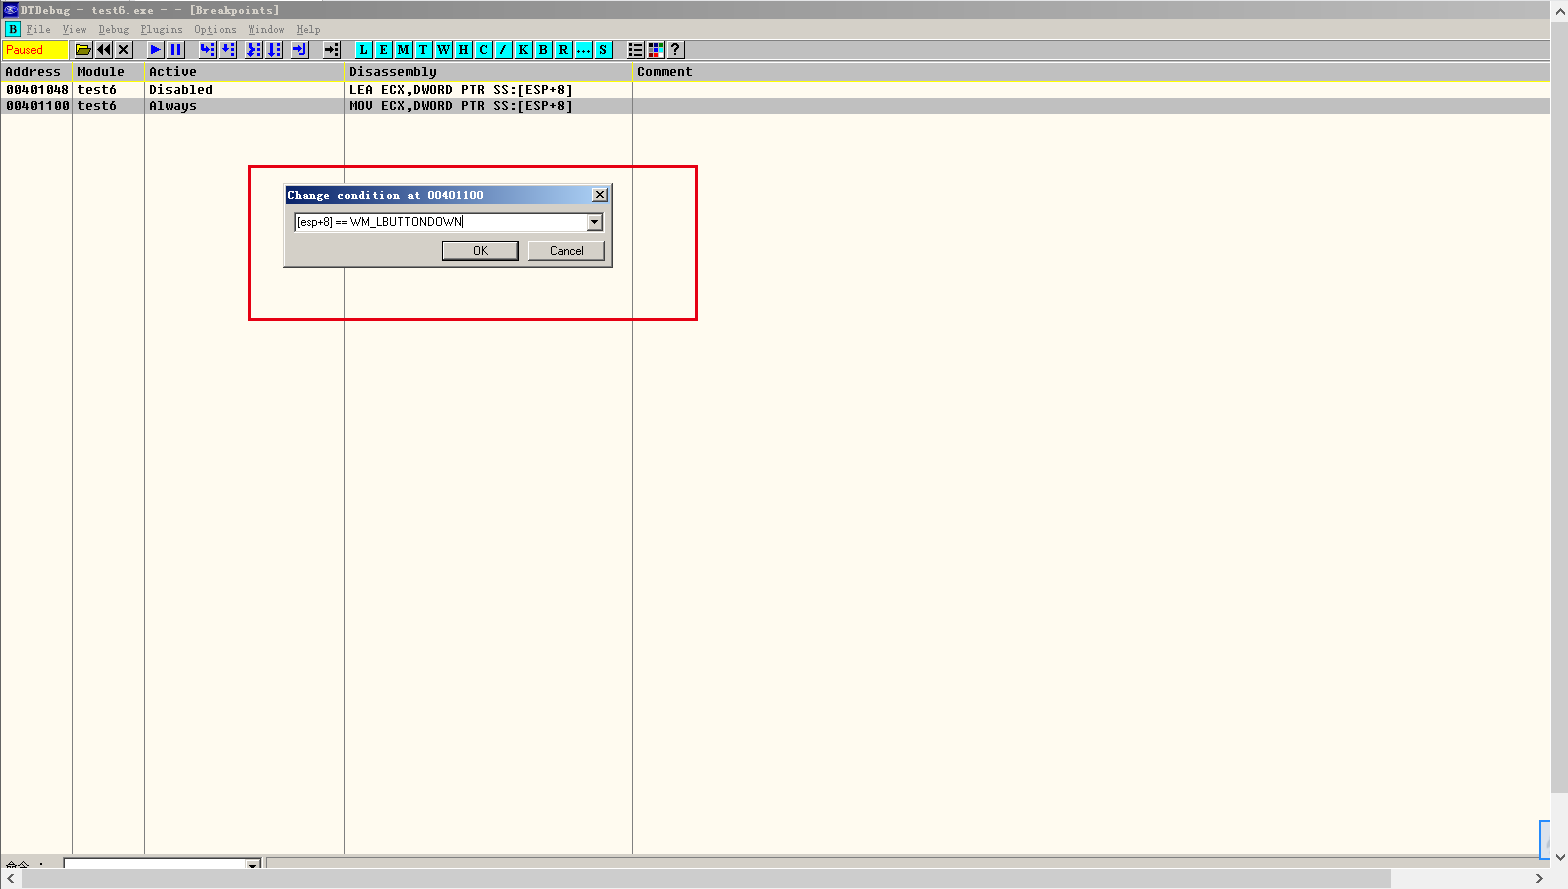
Task: Open the Plugins menu
Action: pyautogui.click(x=162, y=30)
